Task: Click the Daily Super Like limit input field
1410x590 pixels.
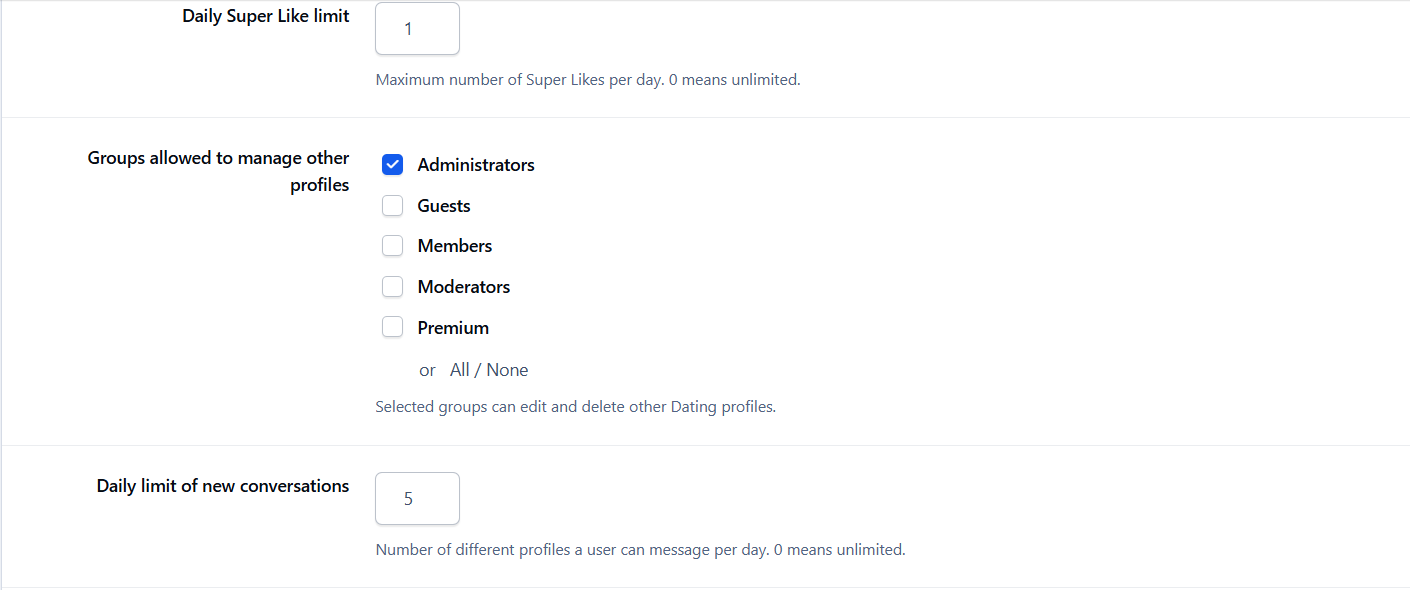Action: [417, 29]
